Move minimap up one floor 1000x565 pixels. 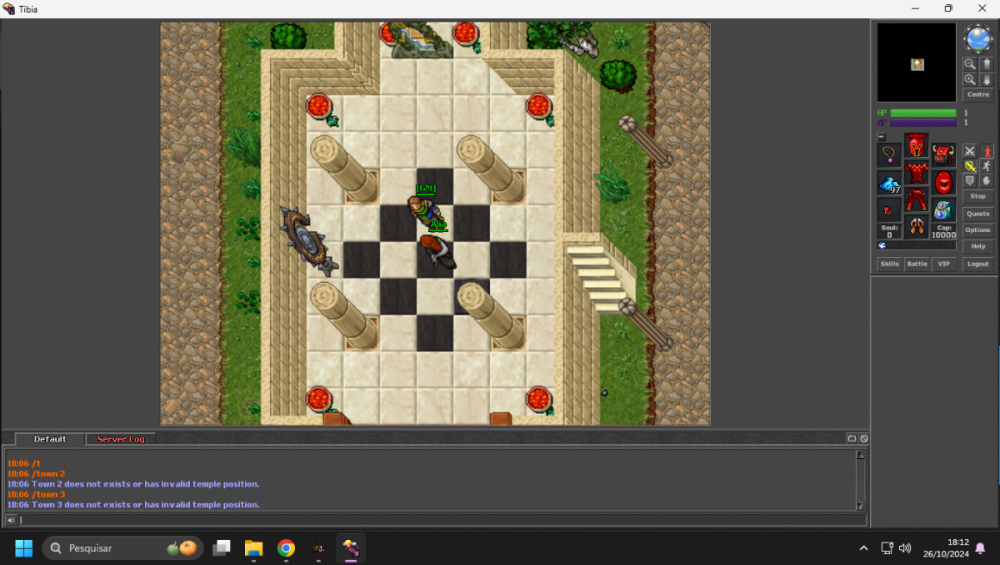tap(986, 63)
